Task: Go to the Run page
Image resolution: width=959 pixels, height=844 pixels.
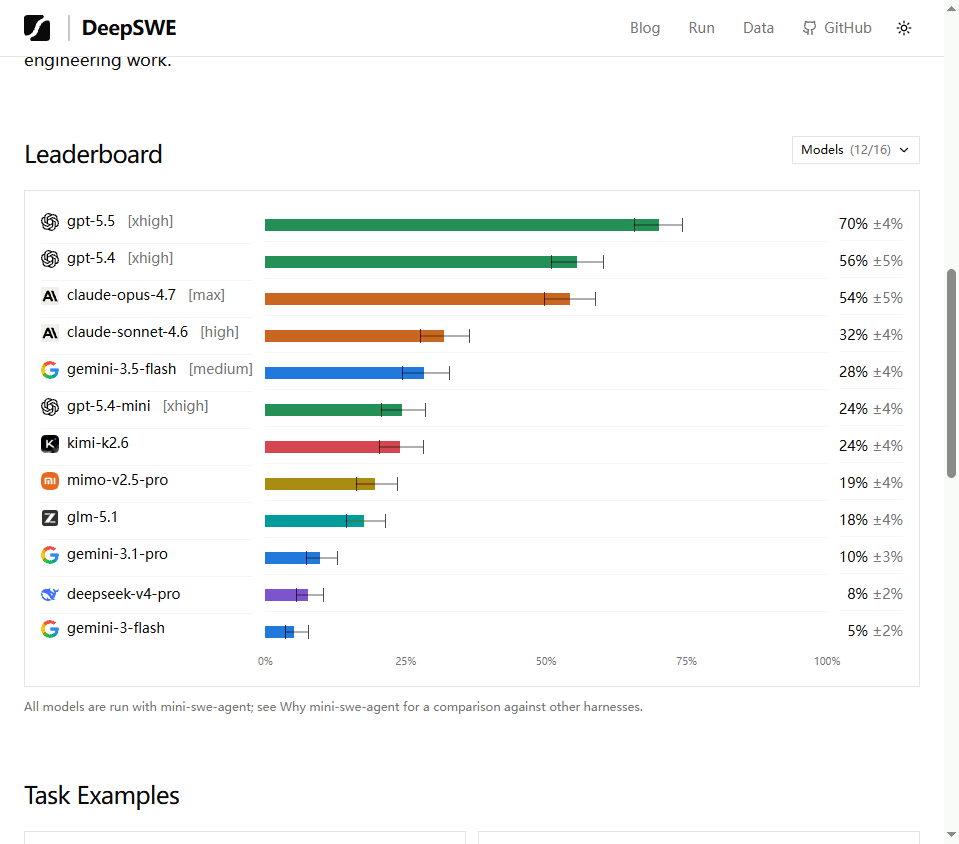Action: click(x=701, y=28)
